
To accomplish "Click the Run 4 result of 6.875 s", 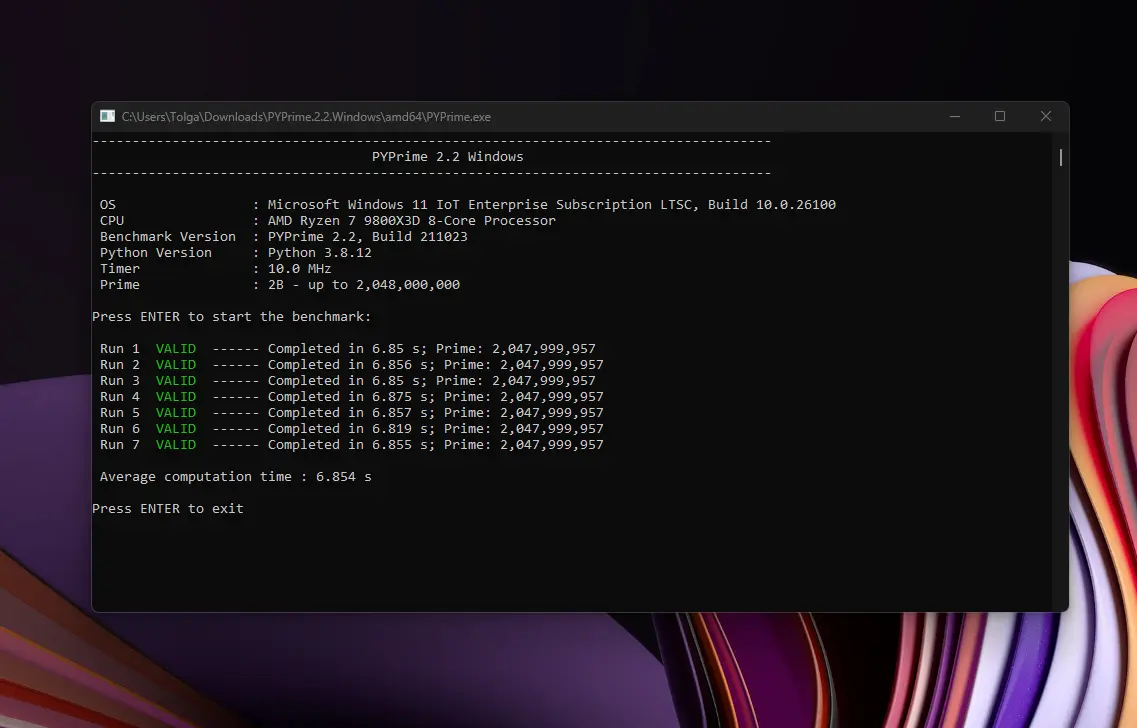I will click(352, 397).
